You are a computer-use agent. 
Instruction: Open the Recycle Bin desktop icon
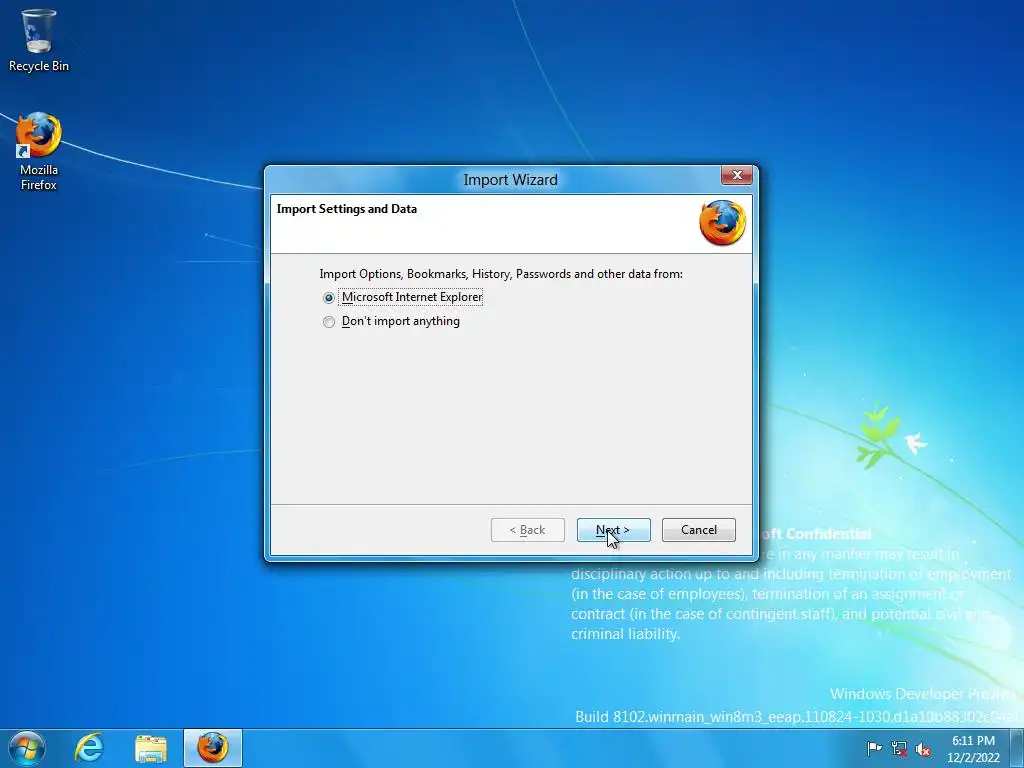pyautogui.click(x=39, y=40)
